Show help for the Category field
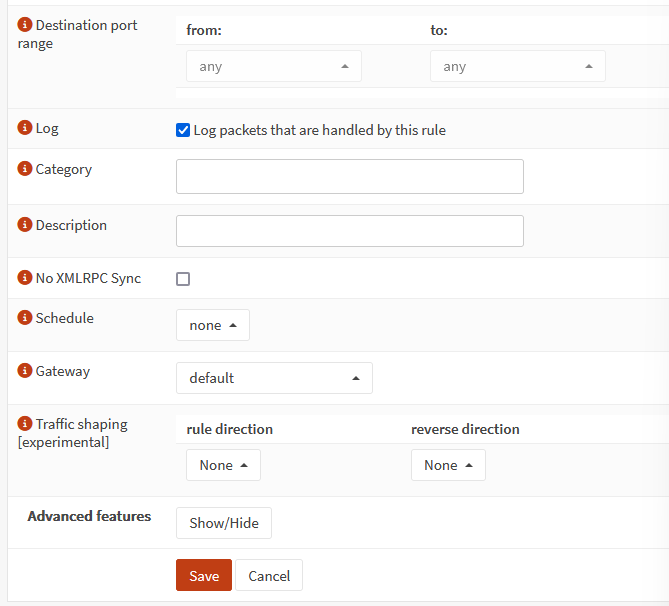 tap(25, 169)
